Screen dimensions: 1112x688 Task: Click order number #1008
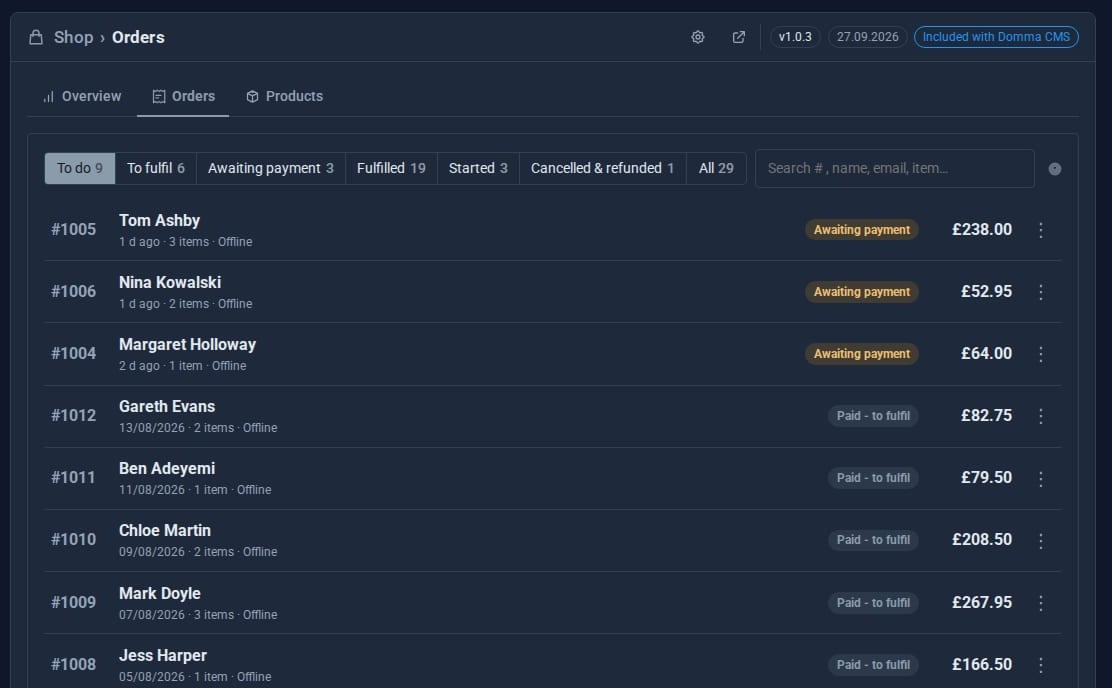[73, 665]
